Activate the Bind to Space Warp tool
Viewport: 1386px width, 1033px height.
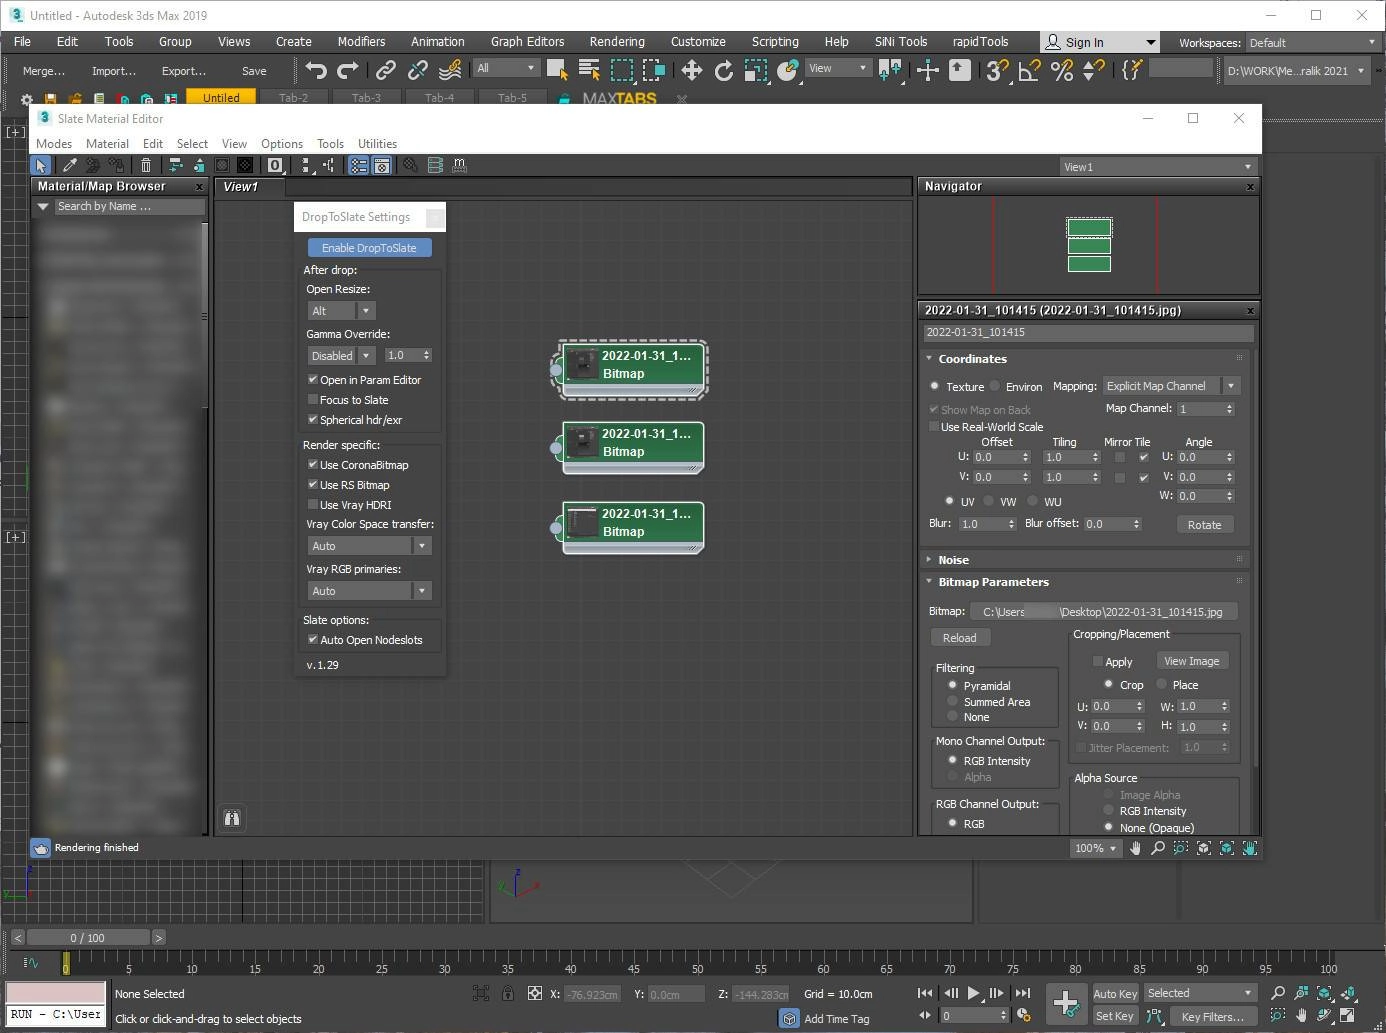coord(450,70)
